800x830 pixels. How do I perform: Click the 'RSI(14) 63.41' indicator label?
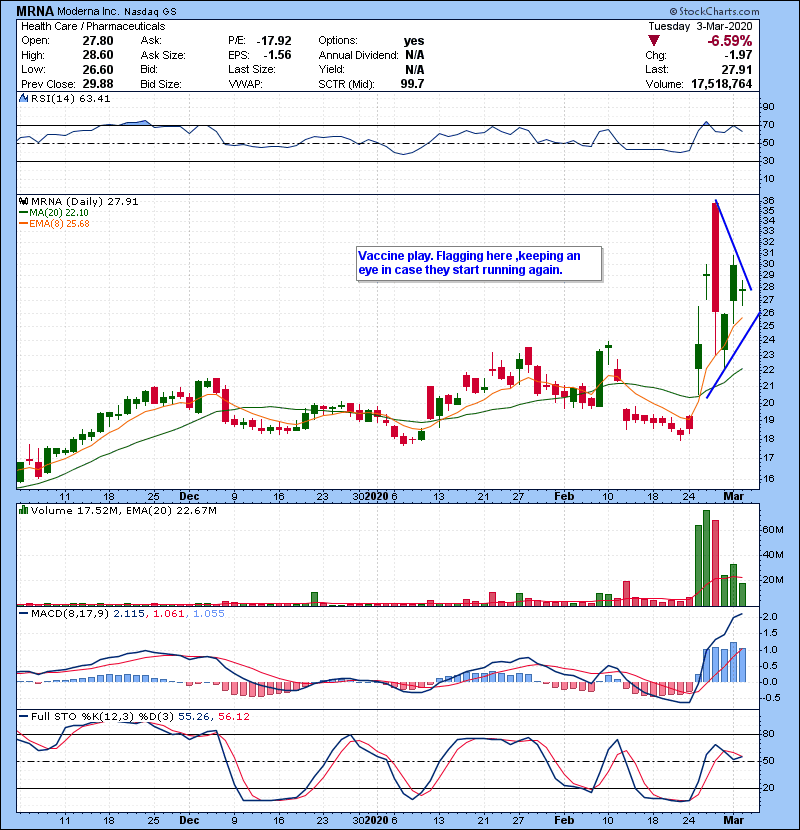70,98
